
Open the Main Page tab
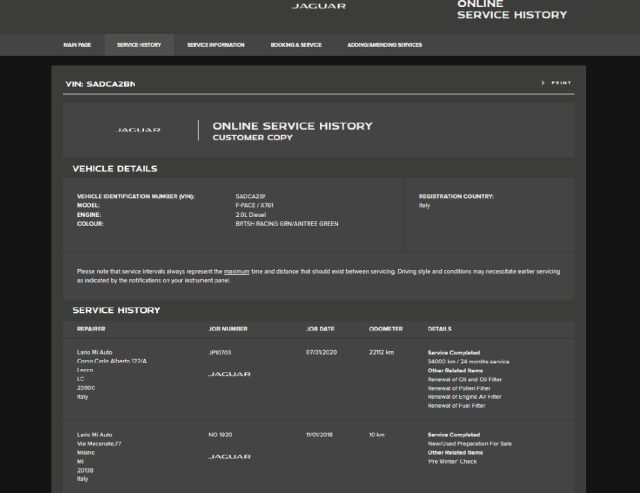77,45
